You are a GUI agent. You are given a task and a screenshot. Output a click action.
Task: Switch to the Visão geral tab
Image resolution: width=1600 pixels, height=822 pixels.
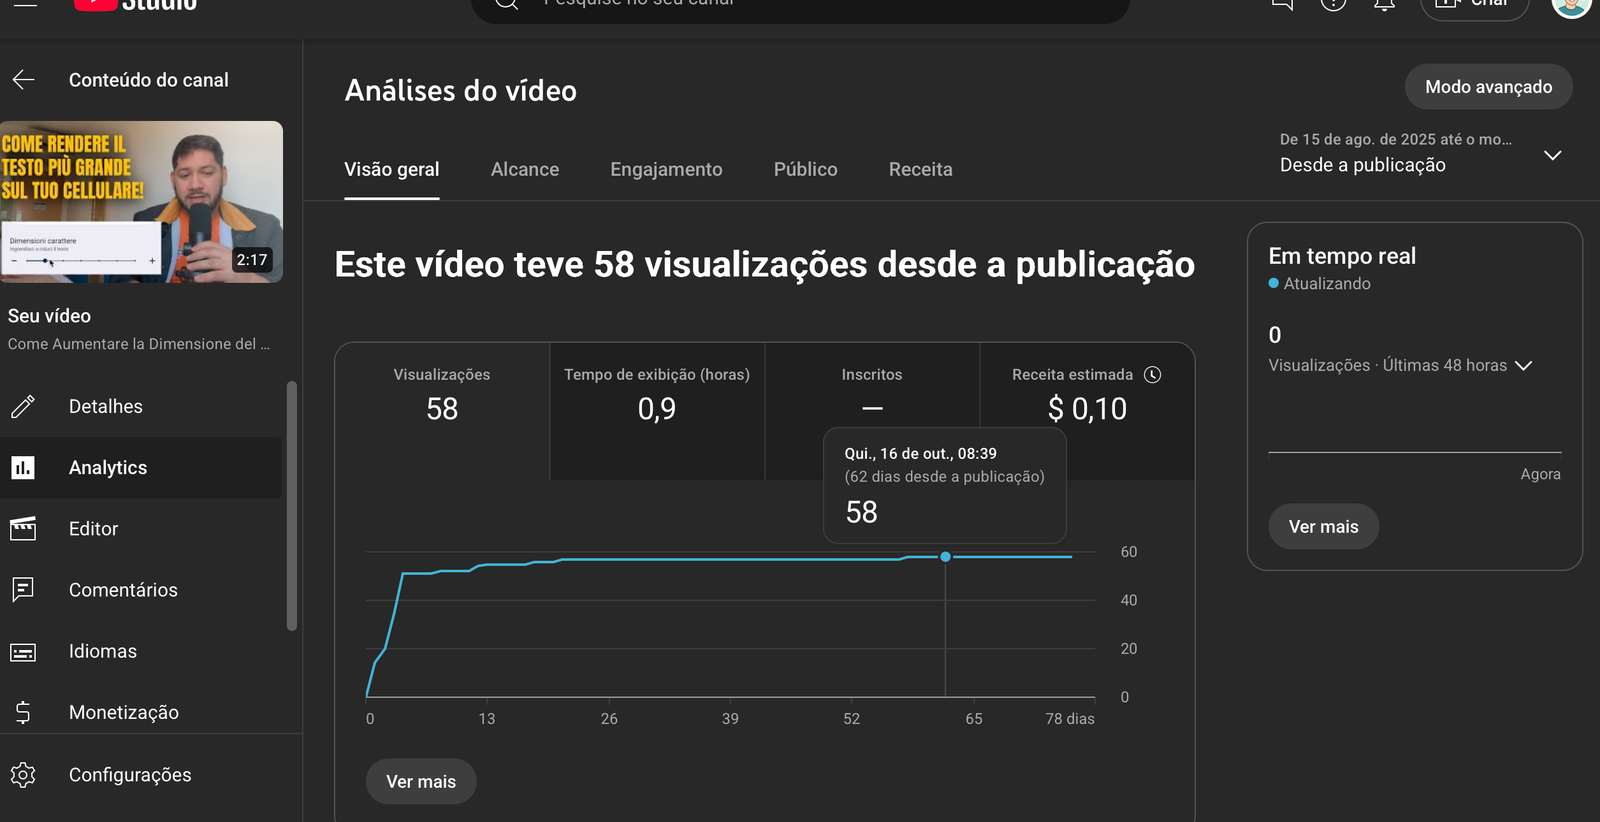tap(392, 170)
